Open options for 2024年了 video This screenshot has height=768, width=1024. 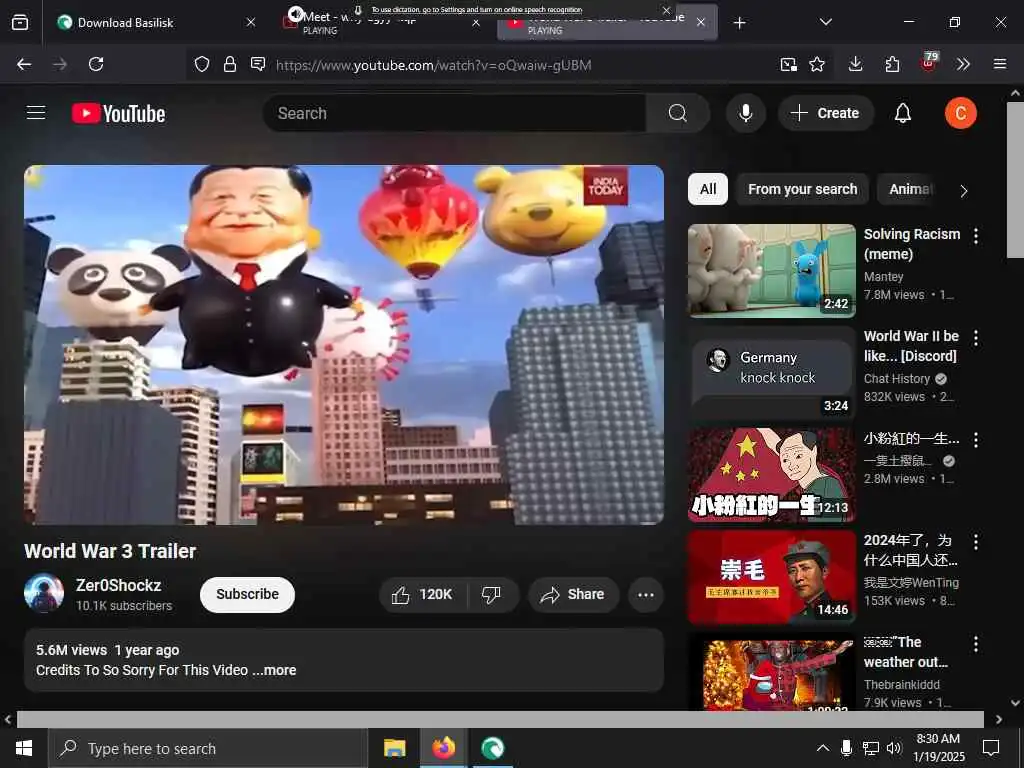tap(976, 541)
